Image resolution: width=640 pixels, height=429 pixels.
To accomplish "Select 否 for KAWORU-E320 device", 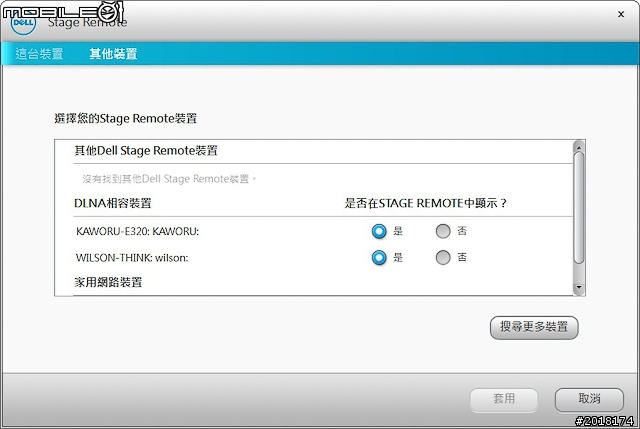I will (x=443, y=231).
